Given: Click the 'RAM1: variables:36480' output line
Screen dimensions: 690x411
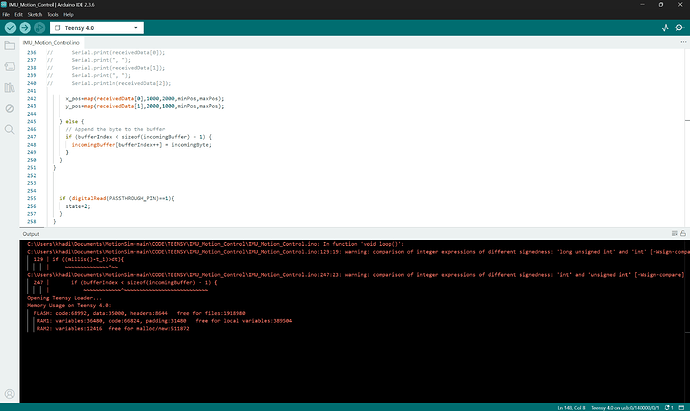Looking at the screenshot, I should [x=164, y=321].
